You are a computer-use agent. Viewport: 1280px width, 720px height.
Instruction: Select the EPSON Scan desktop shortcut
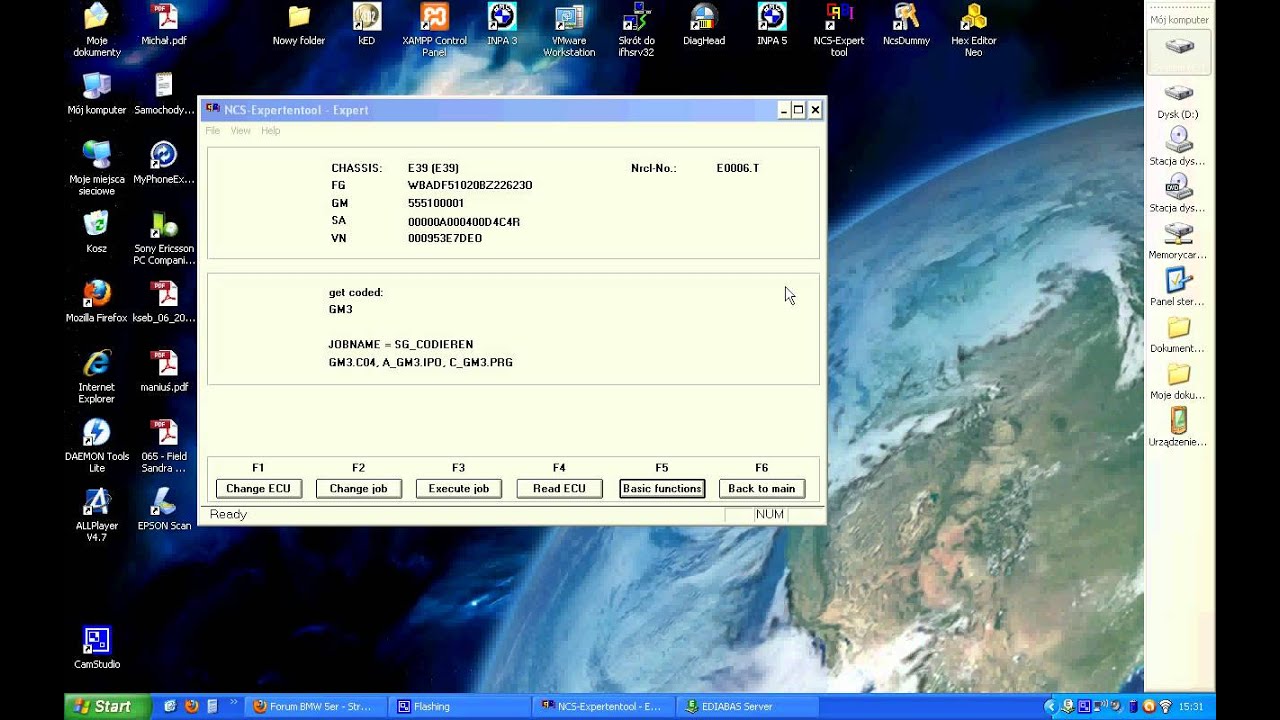(x=163, y=509)
